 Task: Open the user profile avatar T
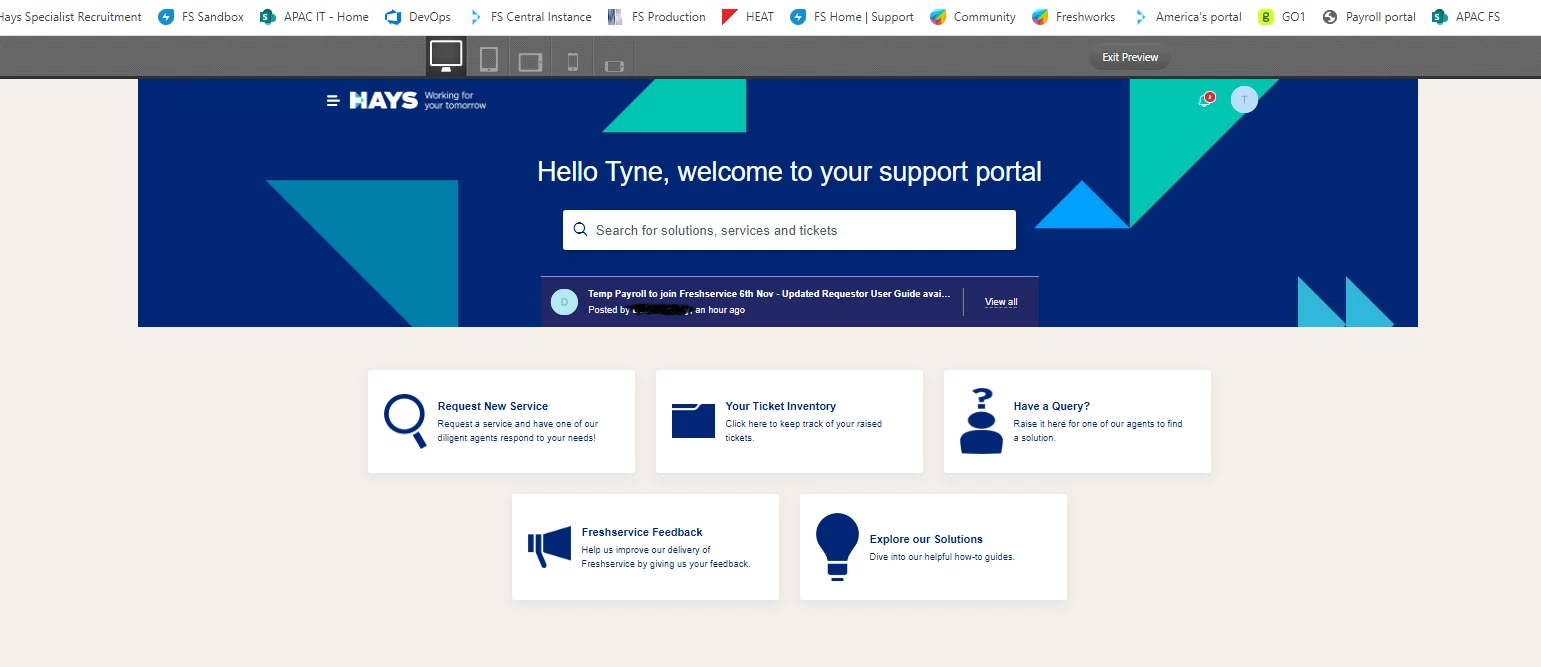1244,99
